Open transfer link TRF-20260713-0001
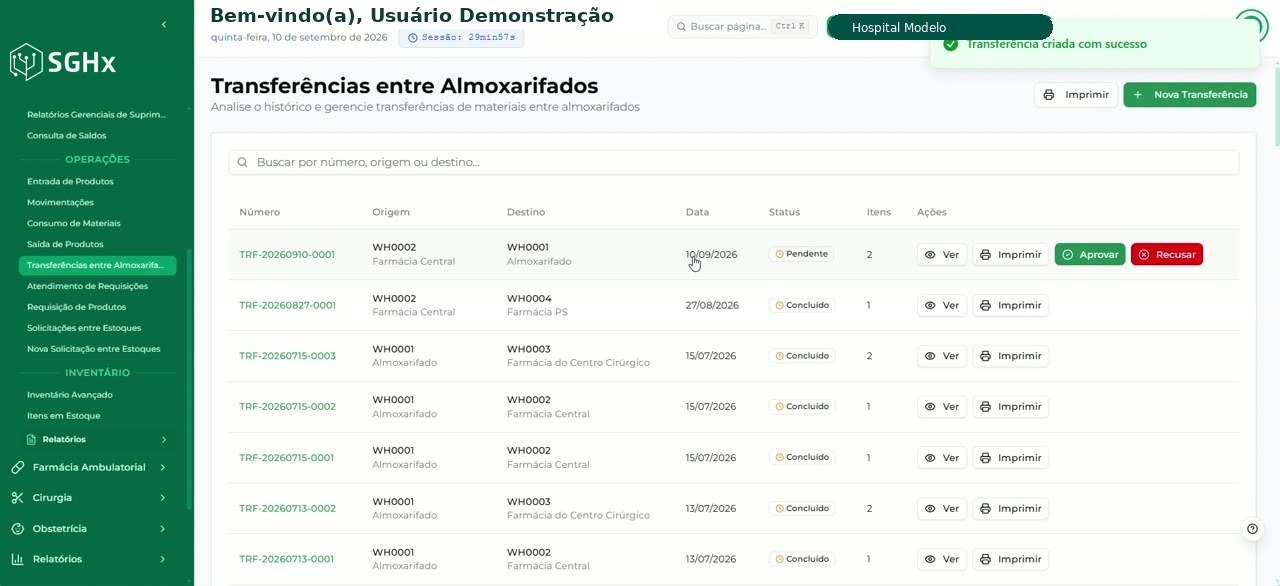Screen dimensions: 1280x586 [x=287, y=559]
